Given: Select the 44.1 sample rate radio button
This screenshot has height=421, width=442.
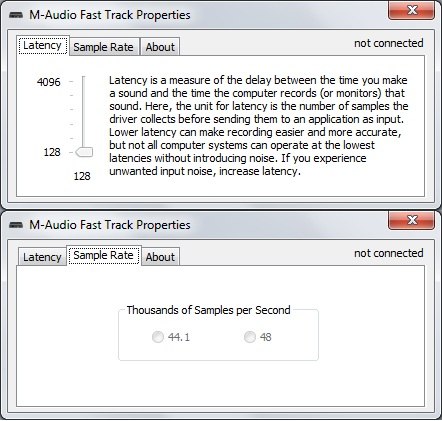Looking at the screenshot, I should click(x=158, y=337).
